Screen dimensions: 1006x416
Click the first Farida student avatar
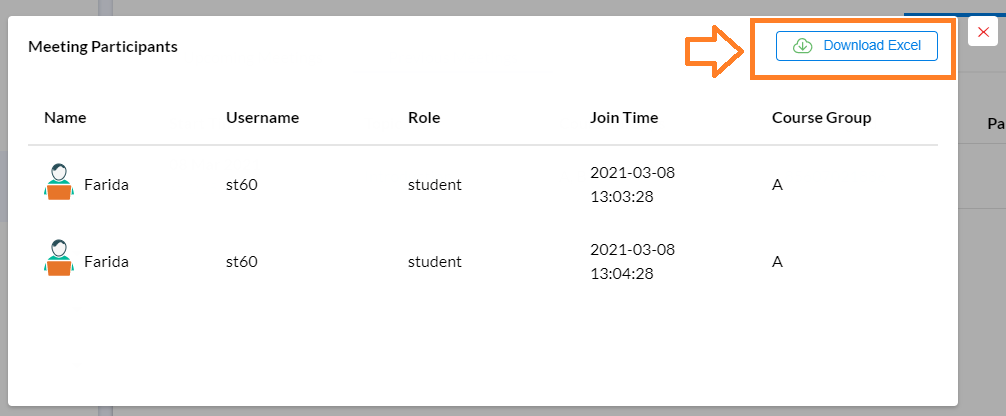coord(58,182)
